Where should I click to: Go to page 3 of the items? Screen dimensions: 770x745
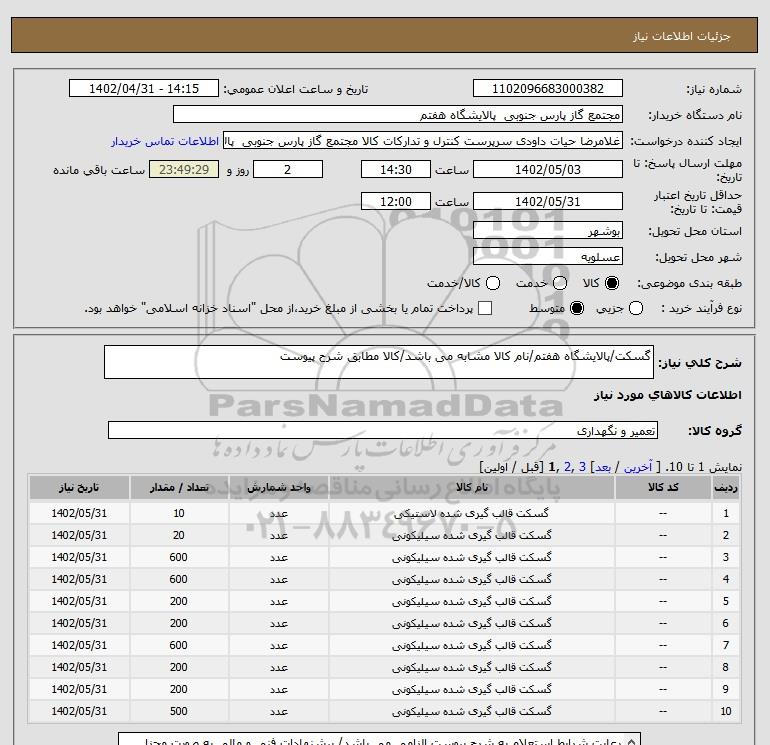tap(582, 467)
